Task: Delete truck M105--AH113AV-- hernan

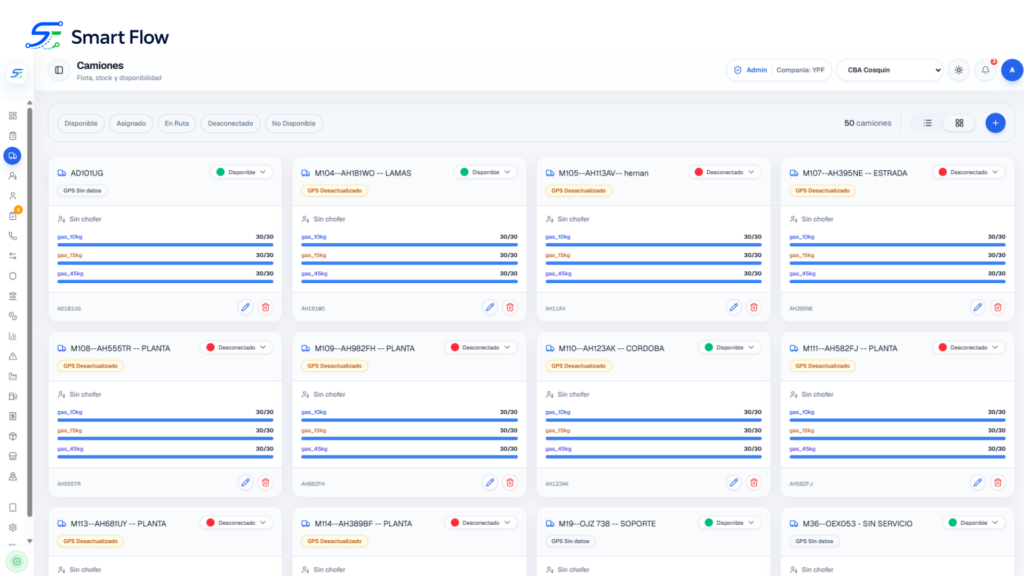Action: (754, 307)
